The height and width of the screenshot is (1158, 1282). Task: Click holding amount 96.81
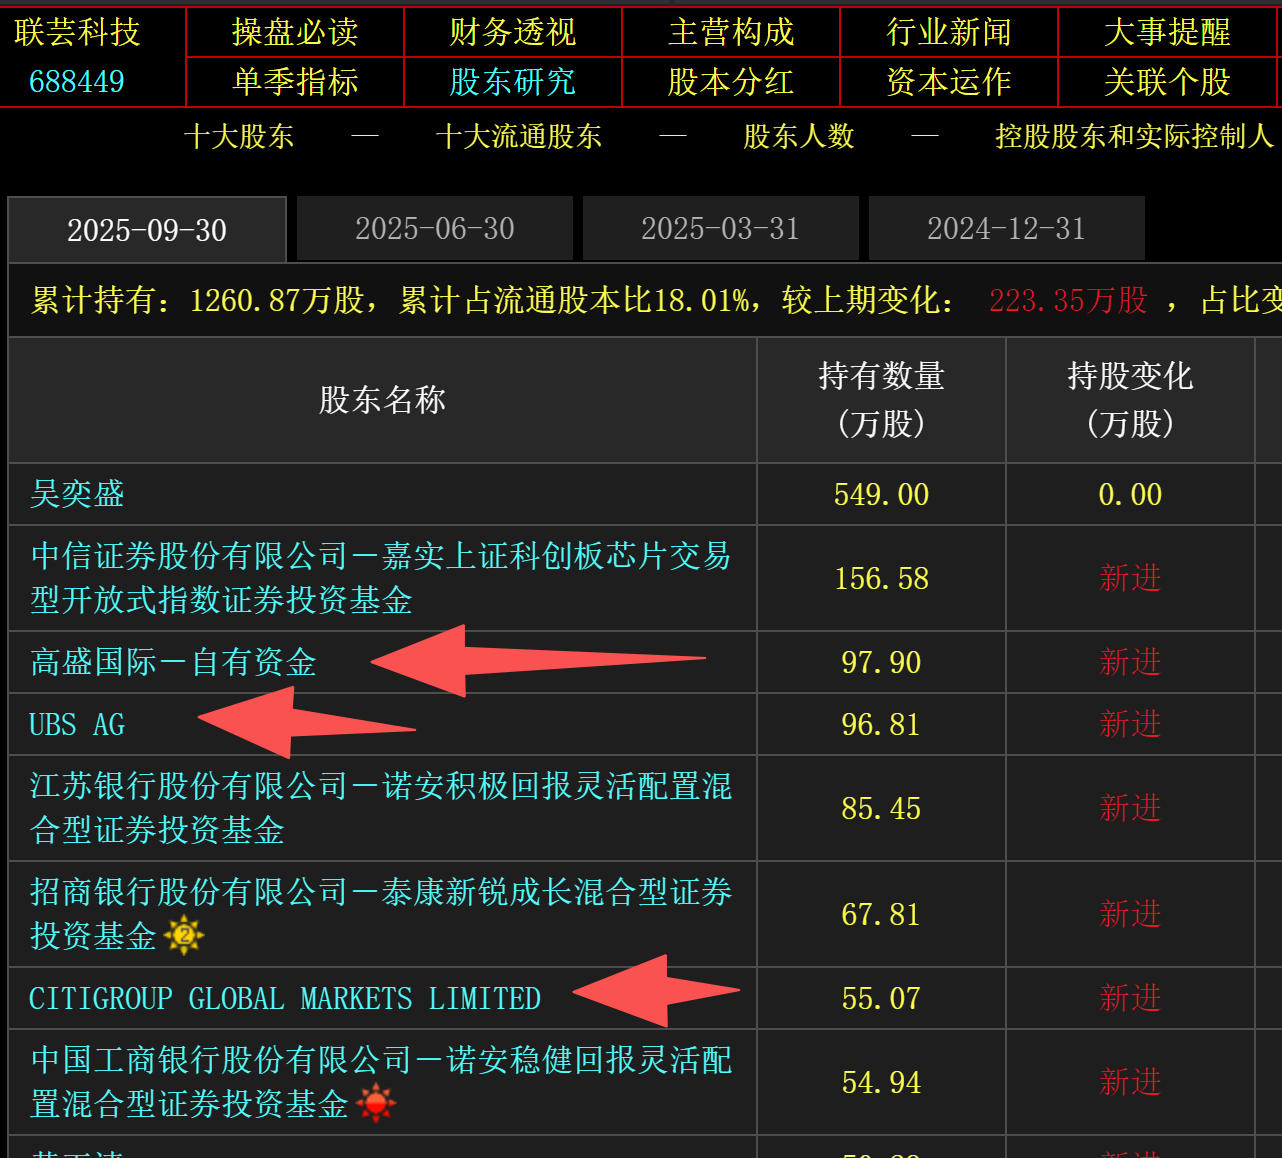click(x=881, y=724)
